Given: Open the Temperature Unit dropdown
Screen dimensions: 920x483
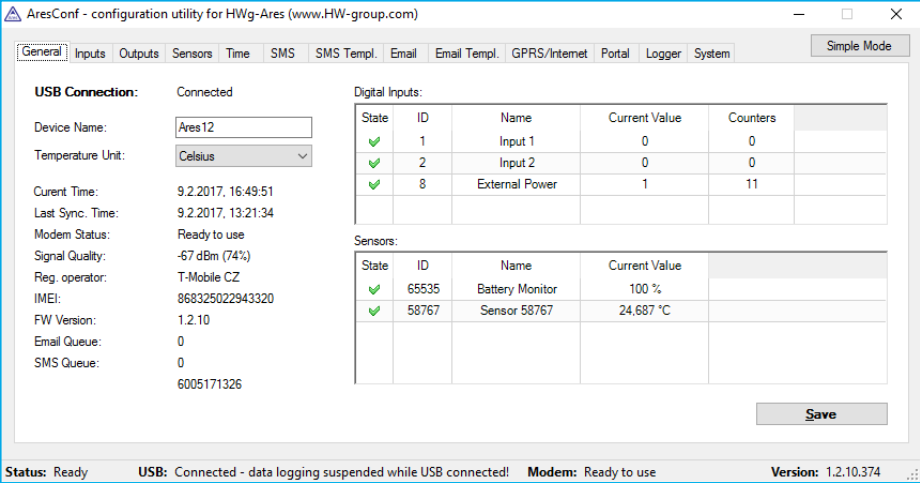Looking at the screenshot, I should (x=243, y=156).
